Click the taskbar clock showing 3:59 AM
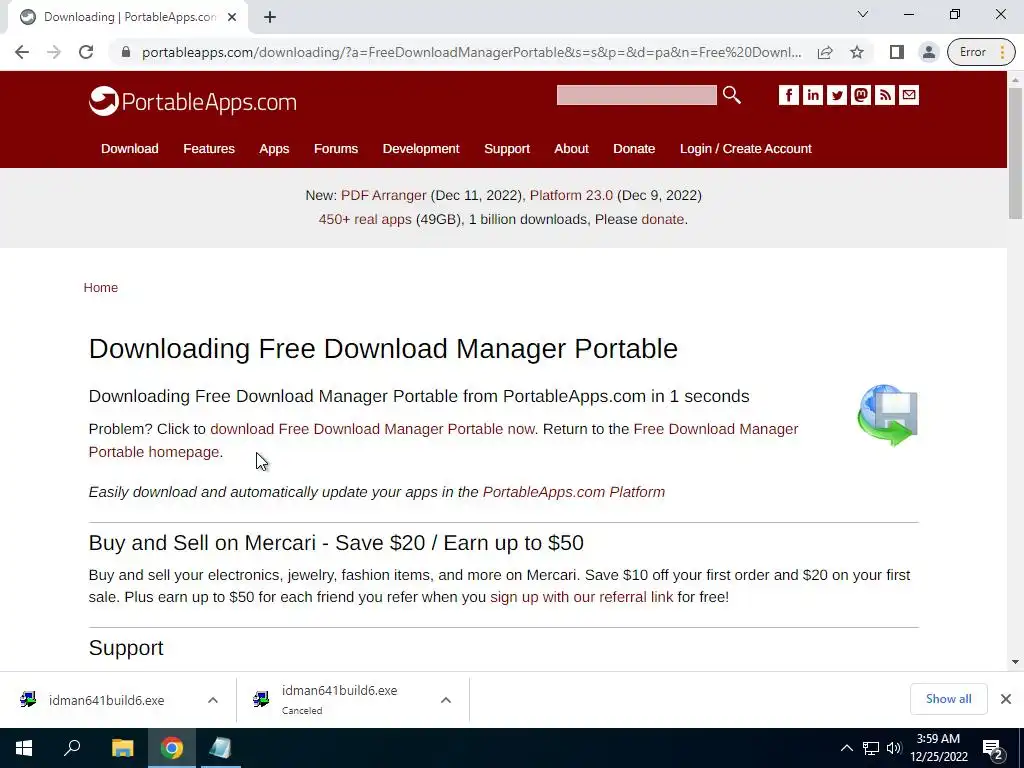Screen dimensions: 1024x768 [x=938, y=748]
